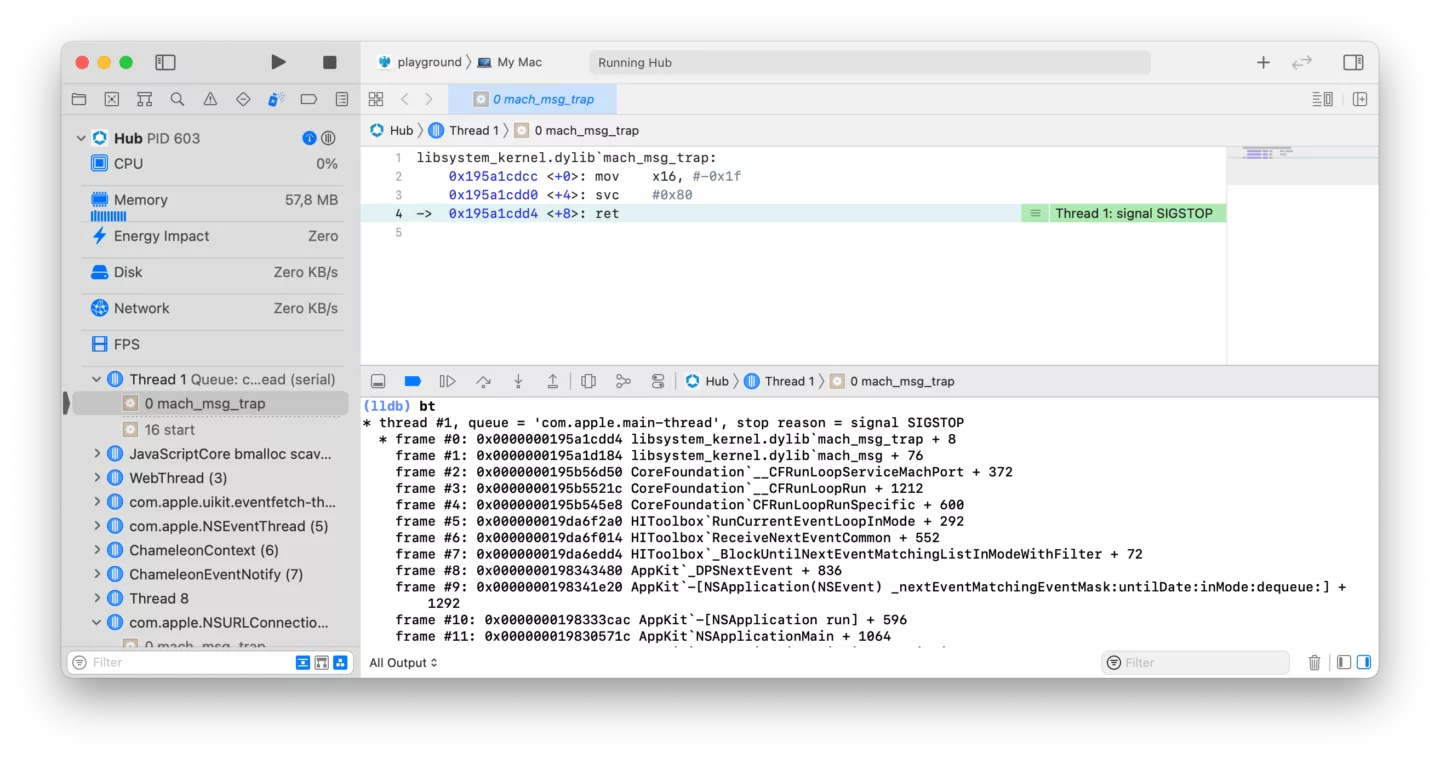
Task: Toggle the middle call-stack filter button at the bottom of the navigator
Action: pyautogui.click(x=322, y=663)
